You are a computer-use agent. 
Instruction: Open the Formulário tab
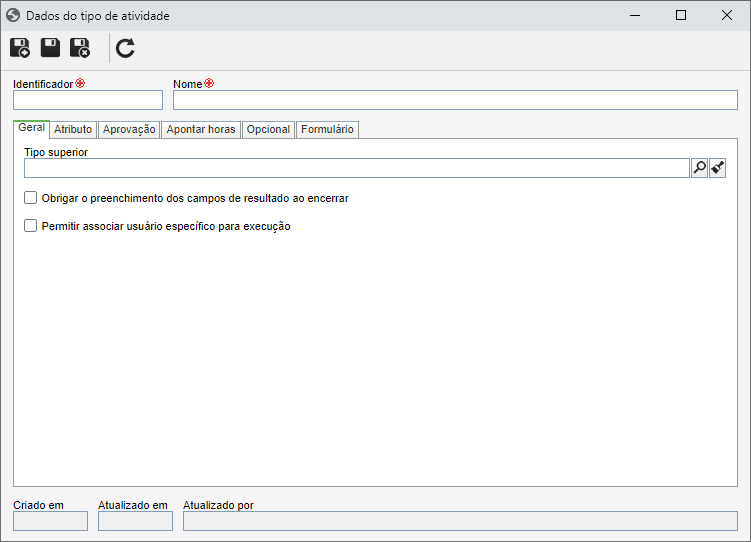[x=327, y=129]
